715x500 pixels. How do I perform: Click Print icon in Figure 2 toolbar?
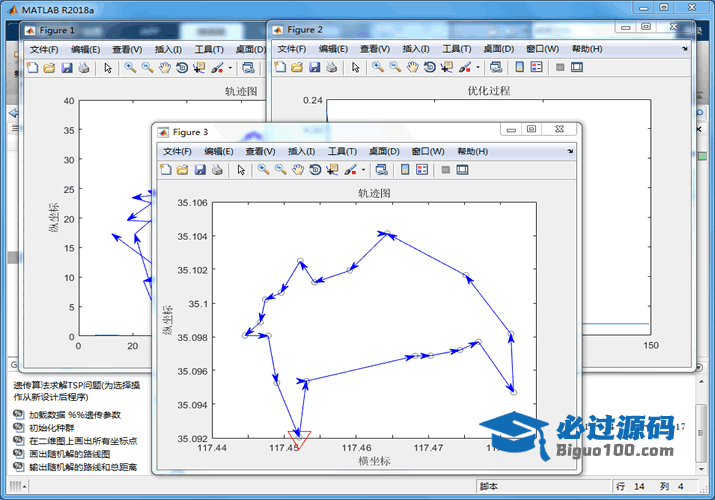332,67
